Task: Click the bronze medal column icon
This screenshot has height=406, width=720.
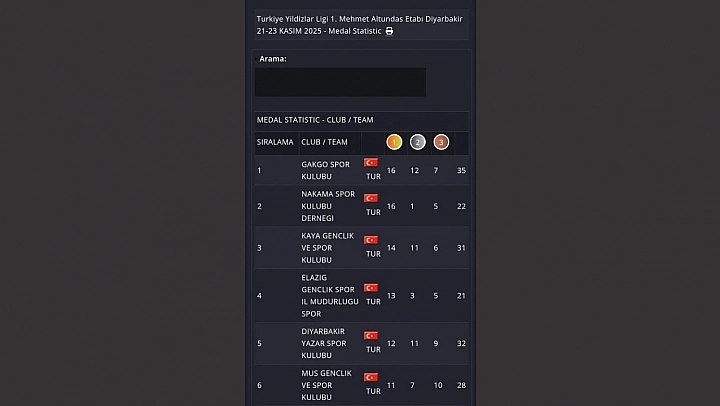Action: 441,142
